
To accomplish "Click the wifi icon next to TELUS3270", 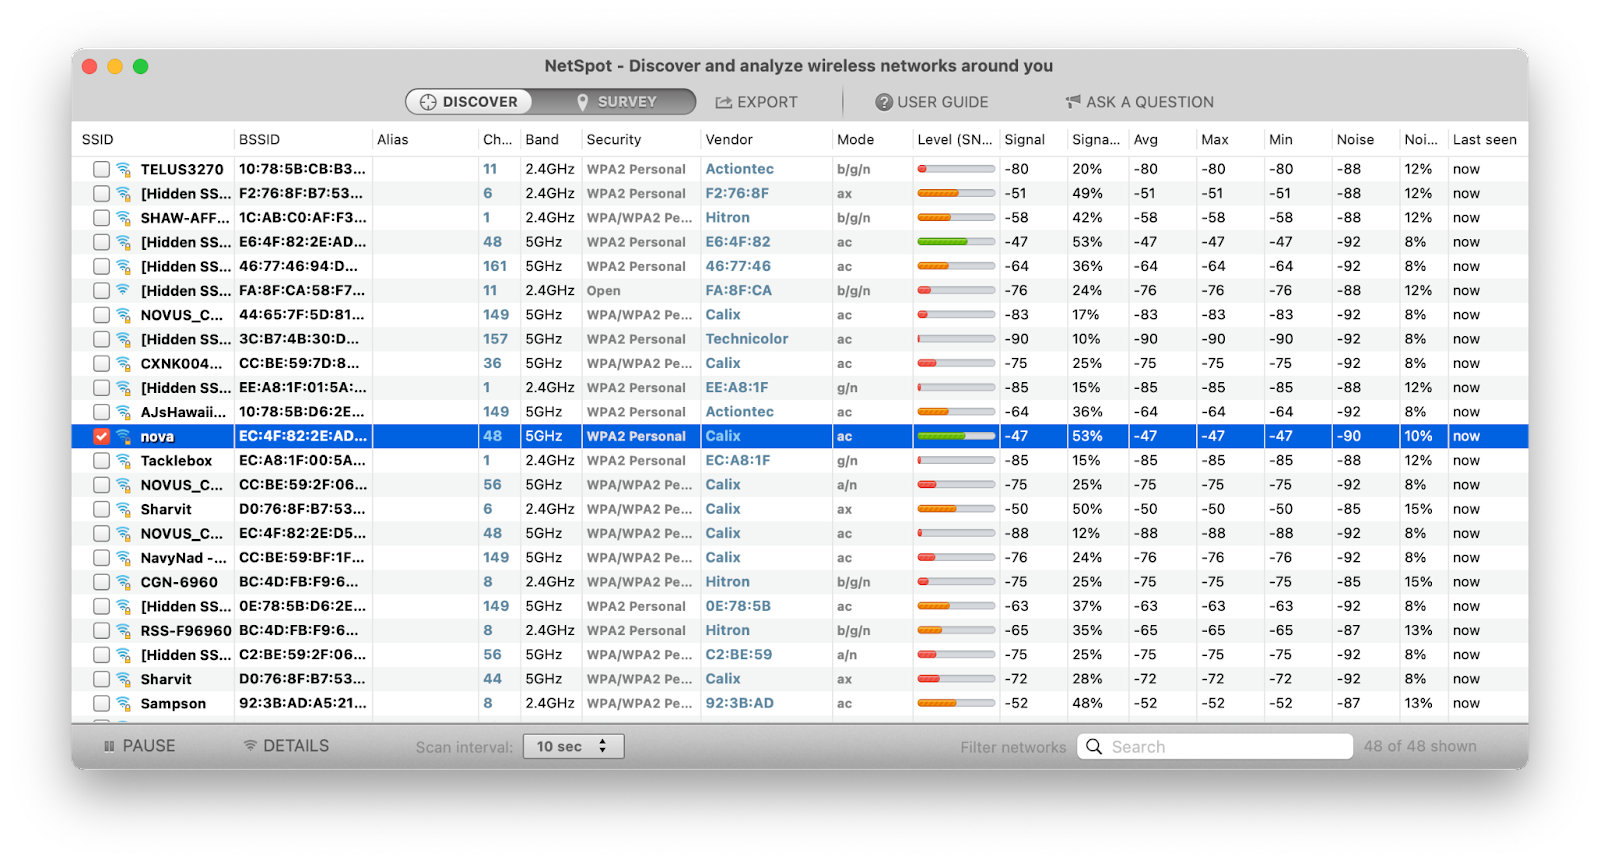I will click(123, 169).
